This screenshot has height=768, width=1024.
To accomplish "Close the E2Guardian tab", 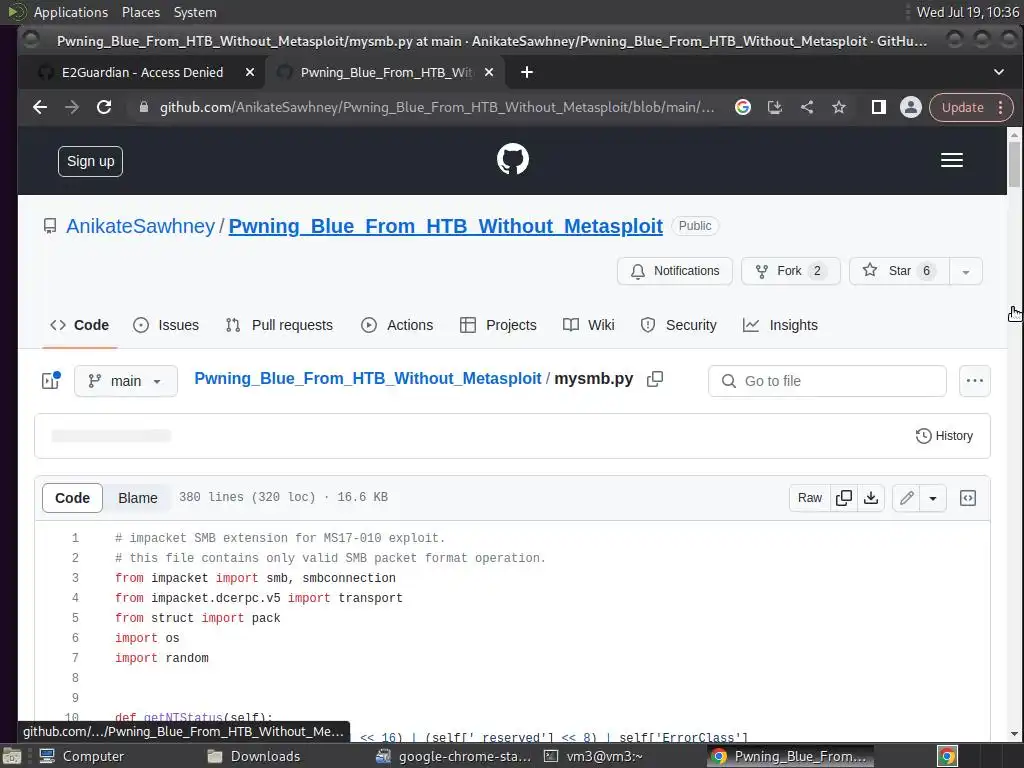I will point(249,72).
